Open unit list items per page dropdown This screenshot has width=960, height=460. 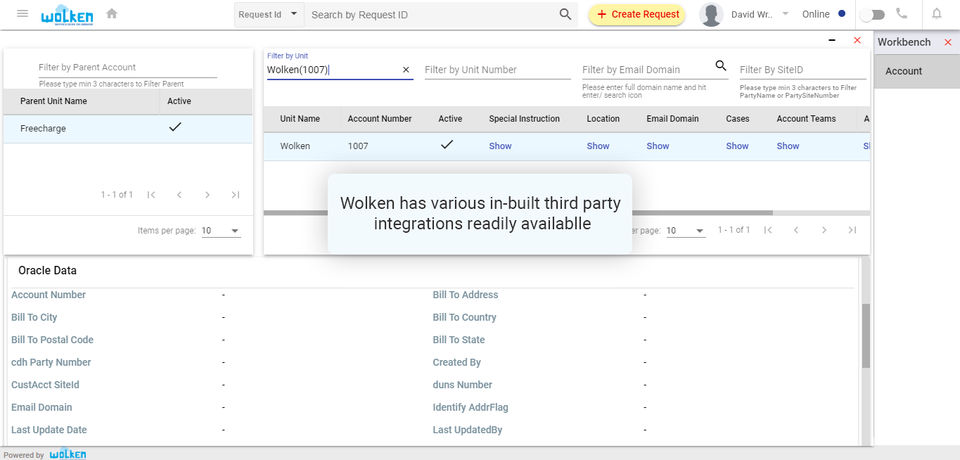click(x=685, y=230)
